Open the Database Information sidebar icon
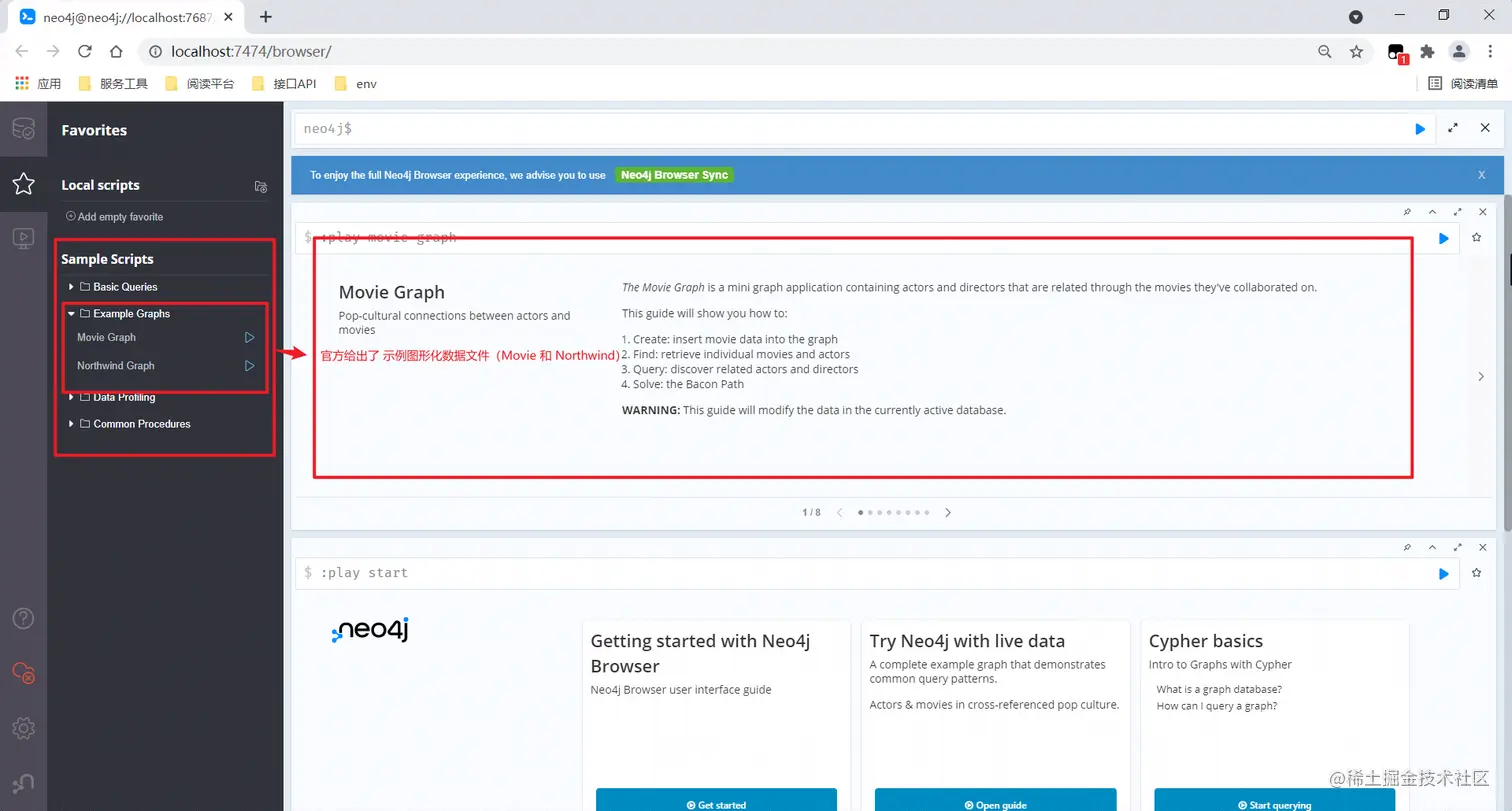This screenshot has height=811, width=1512. [x=23, y=129]
